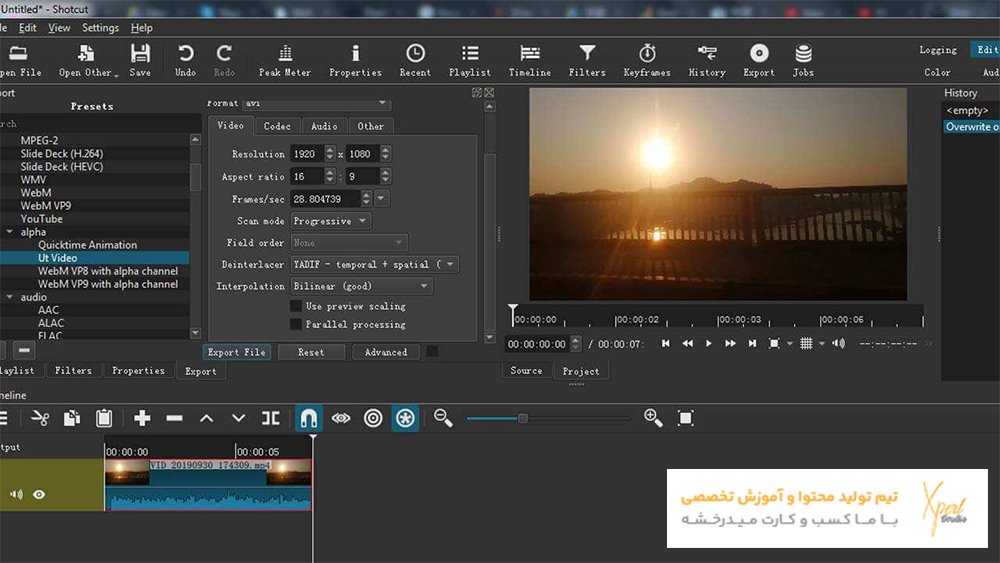1000x563 pixels.
Task: Zoom timeline to fit
Action: pos(686,418)
